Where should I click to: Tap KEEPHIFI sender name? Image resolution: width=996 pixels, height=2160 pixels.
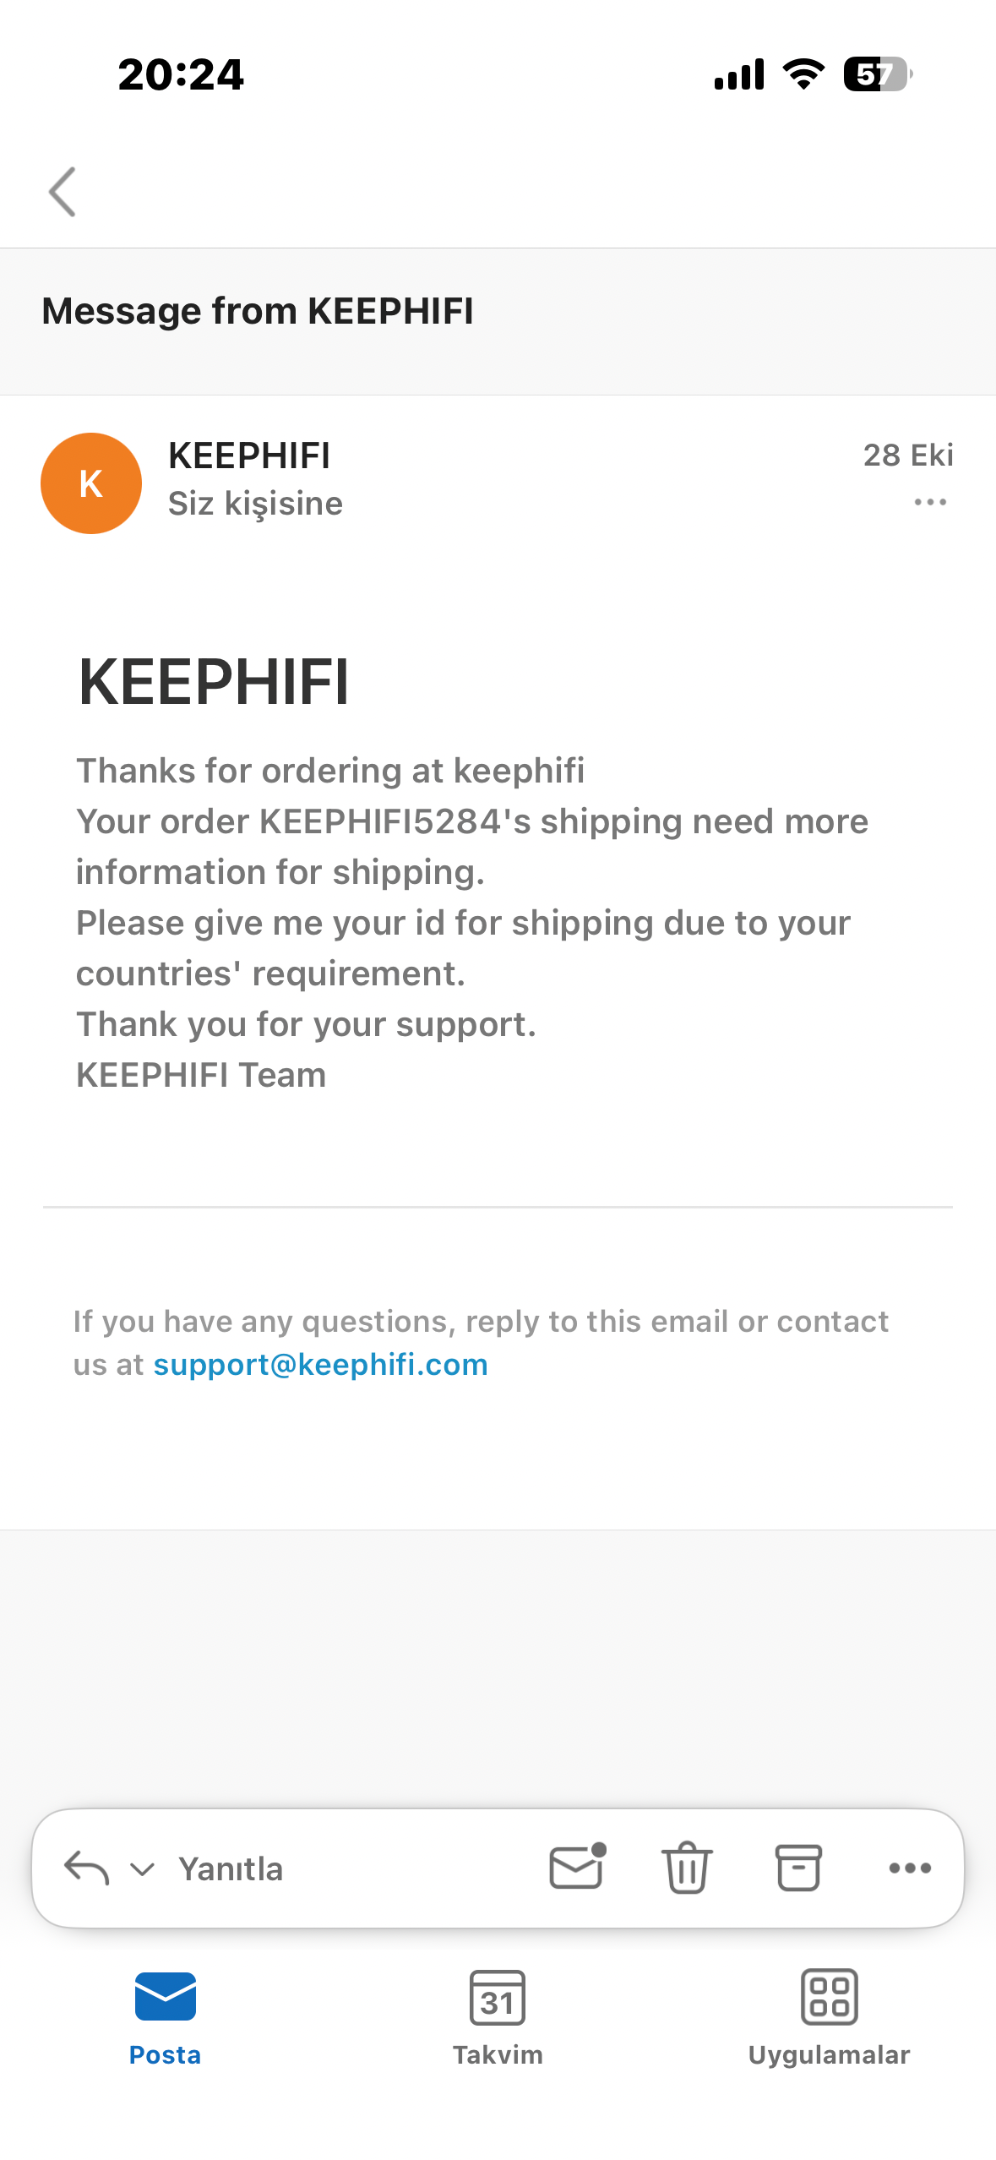tap(249, 456)
